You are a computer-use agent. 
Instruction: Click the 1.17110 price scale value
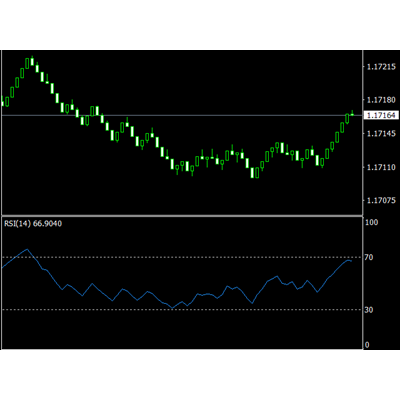tap(381, 167)
